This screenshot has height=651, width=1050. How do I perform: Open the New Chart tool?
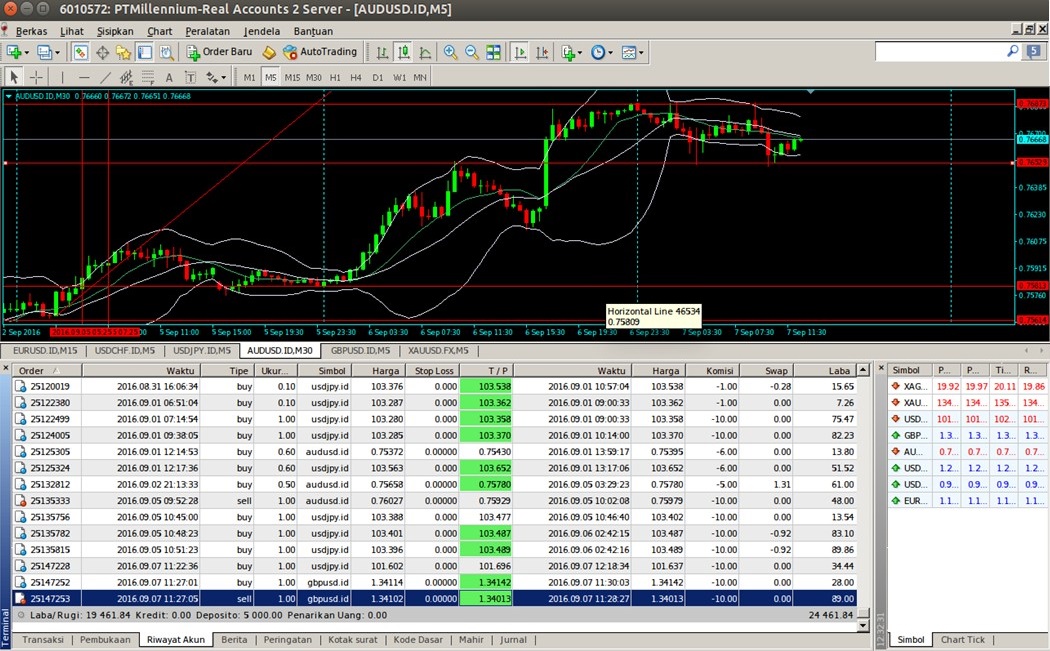point(13,52)
